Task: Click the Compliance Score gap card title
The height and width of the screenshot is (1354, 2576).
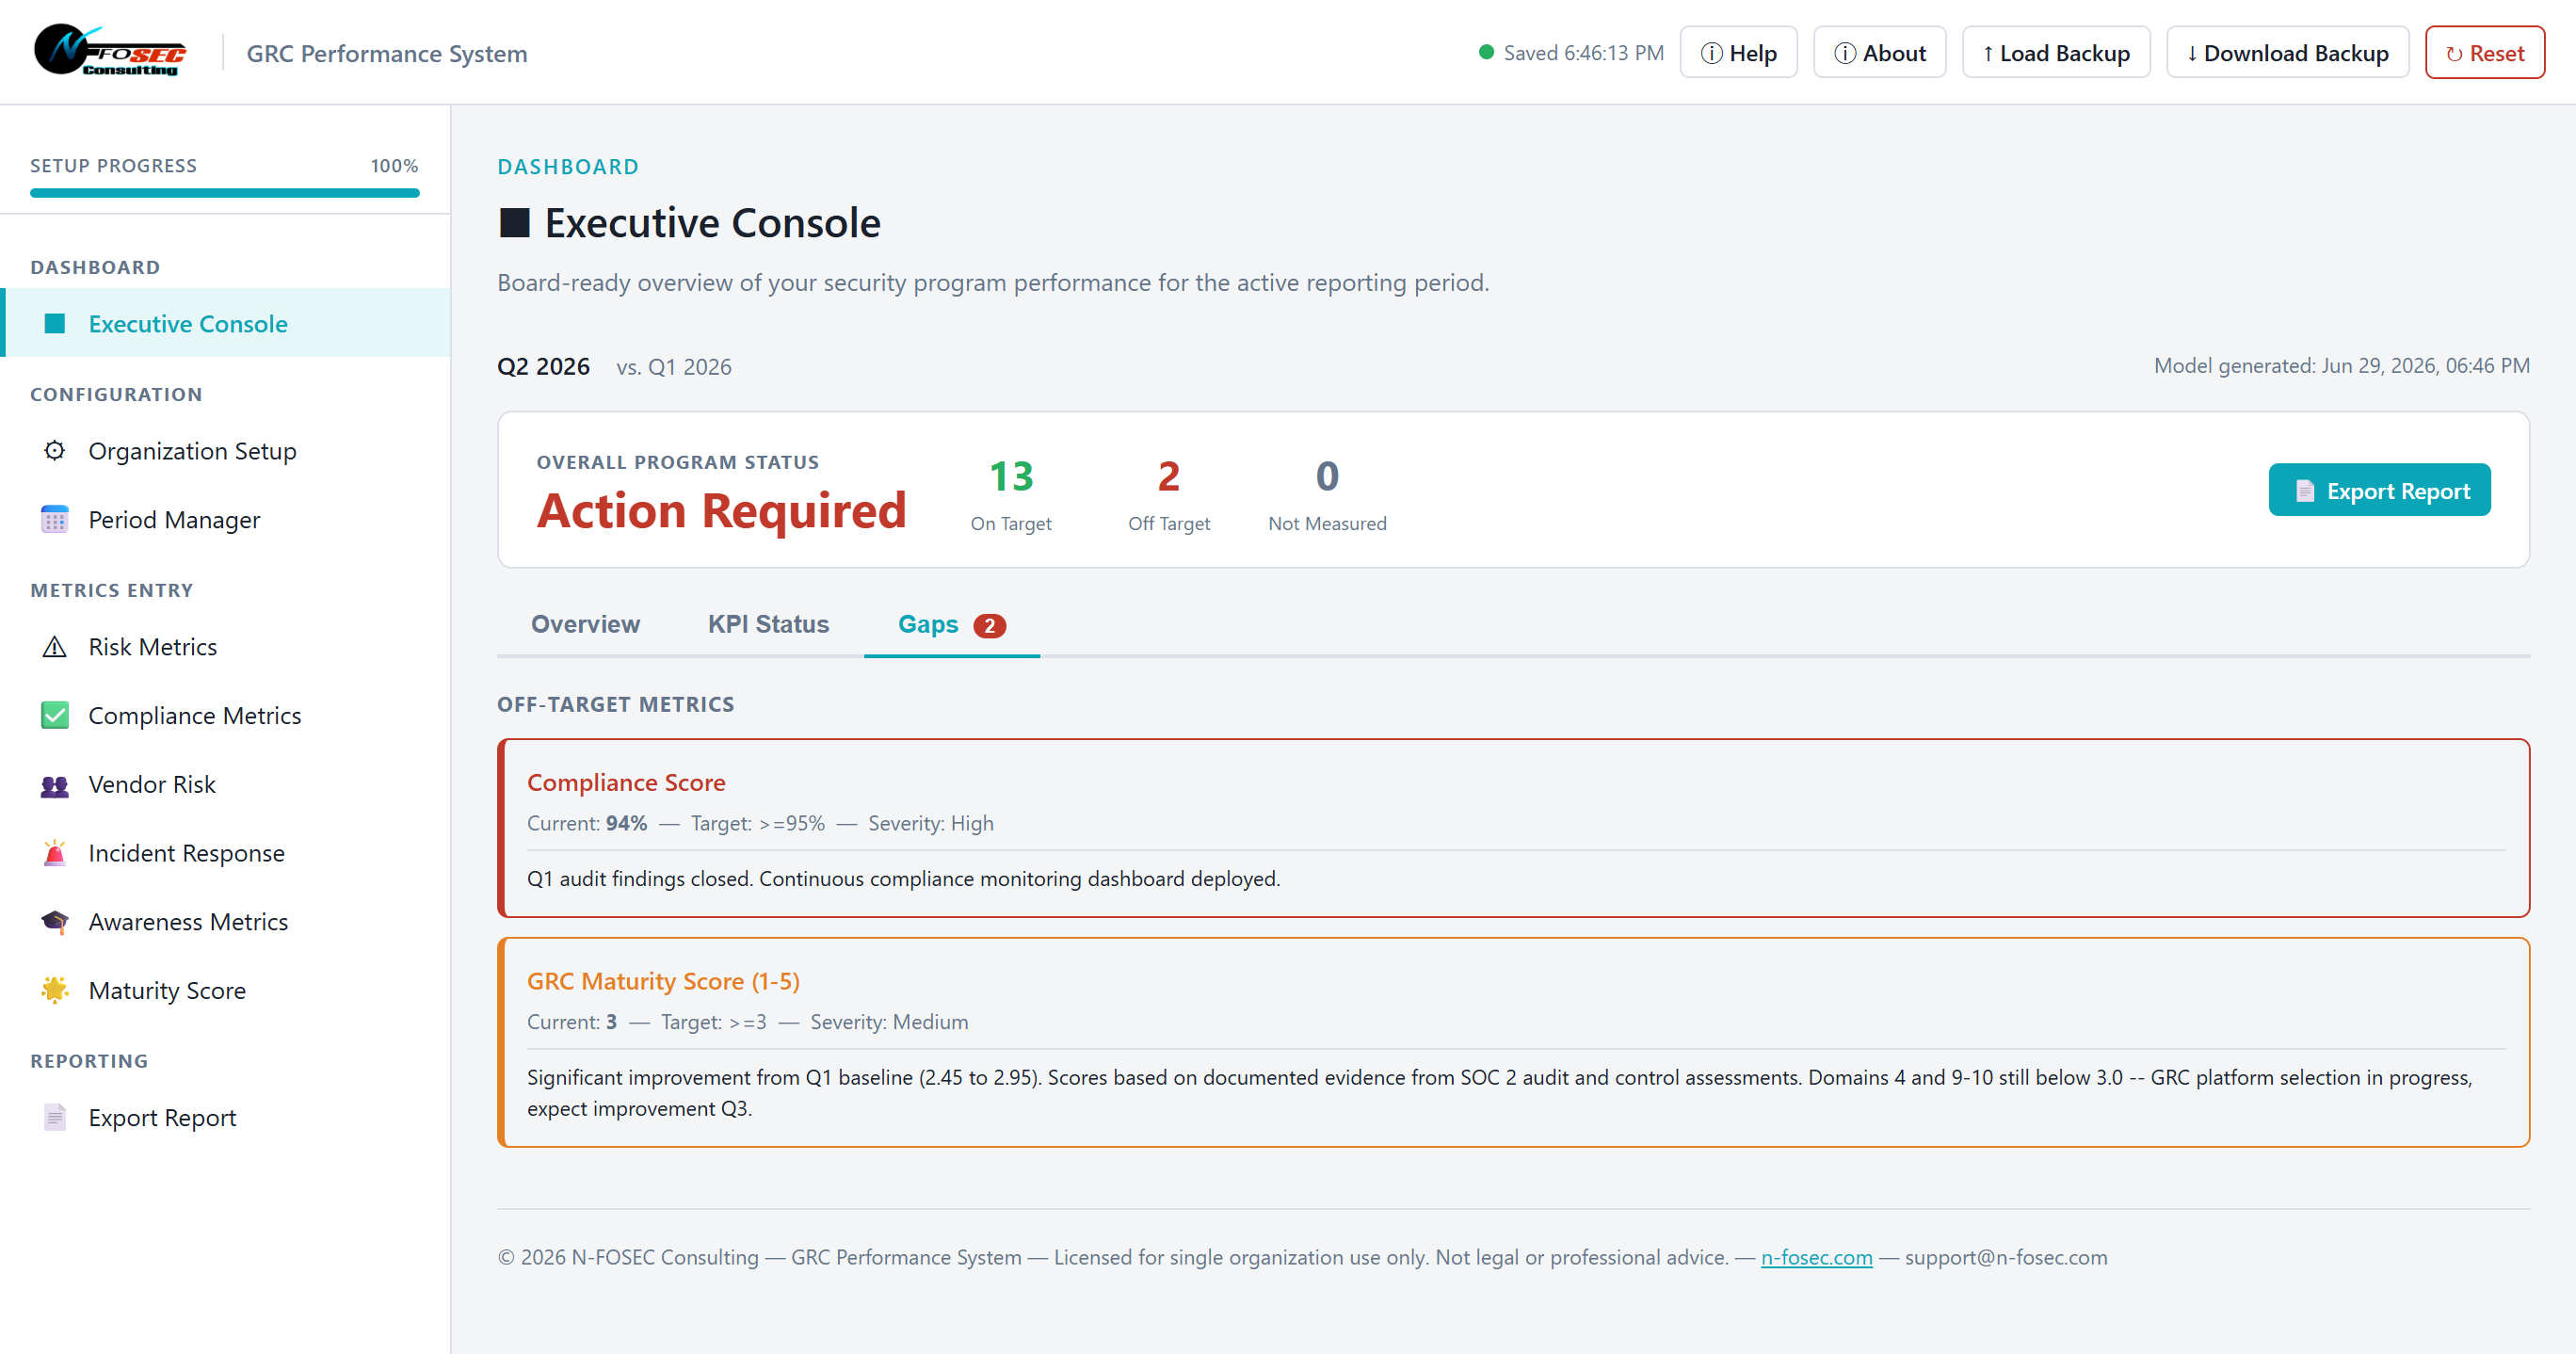Action: tap(626, 783)
